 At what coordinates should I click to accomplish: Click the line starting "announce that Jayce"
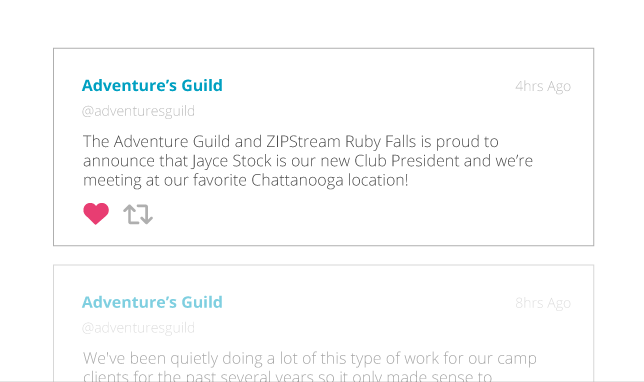pos(308,161)
